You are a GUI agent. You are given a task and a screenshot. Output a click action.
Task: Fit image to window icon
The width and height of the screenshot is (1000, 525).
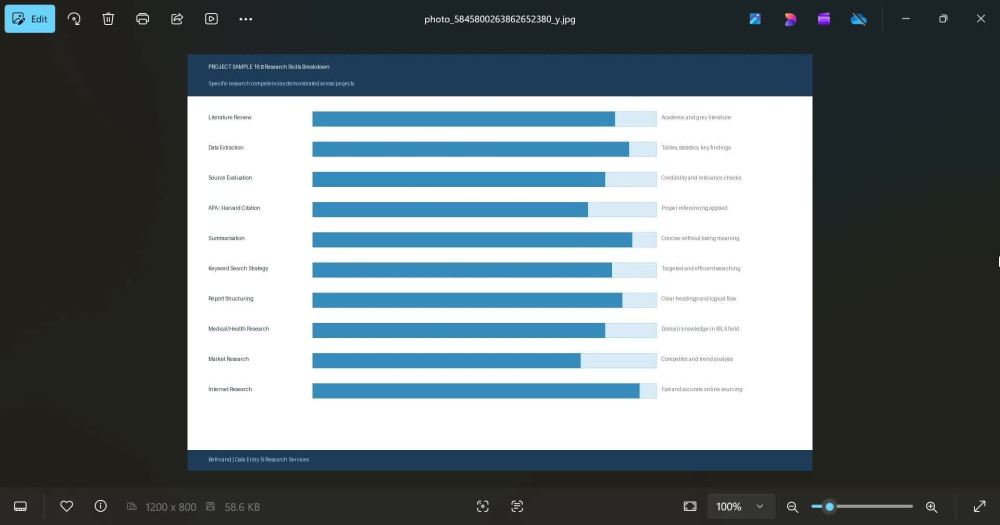[x=690, y=507]
